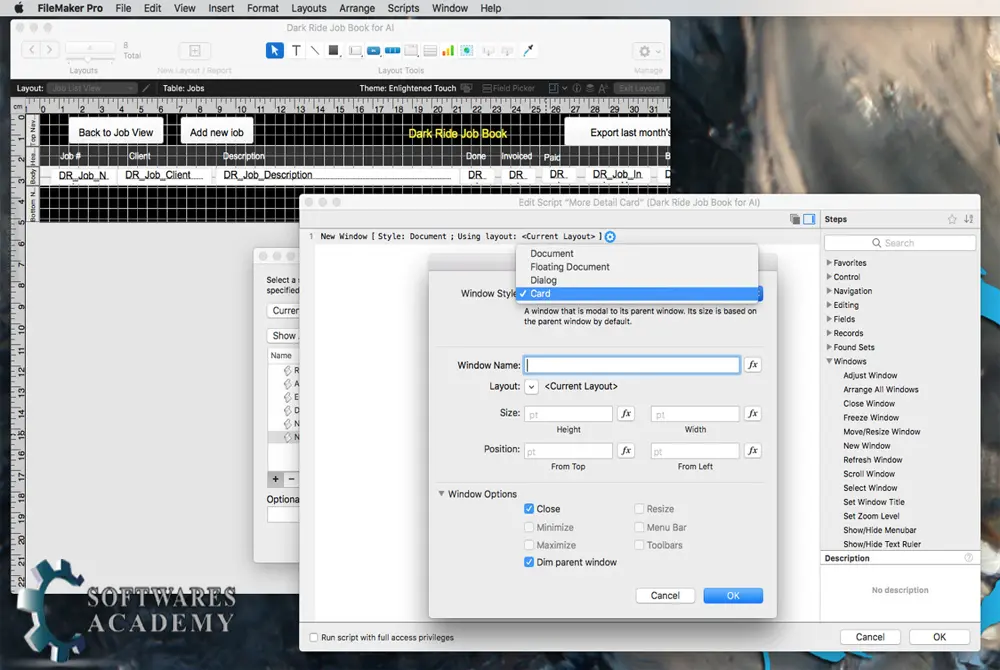Image resolution: width=1000 pixels, height=670 pixels.
Task: Expand the Navigation steps category
Action: click(x=829, y=291)
